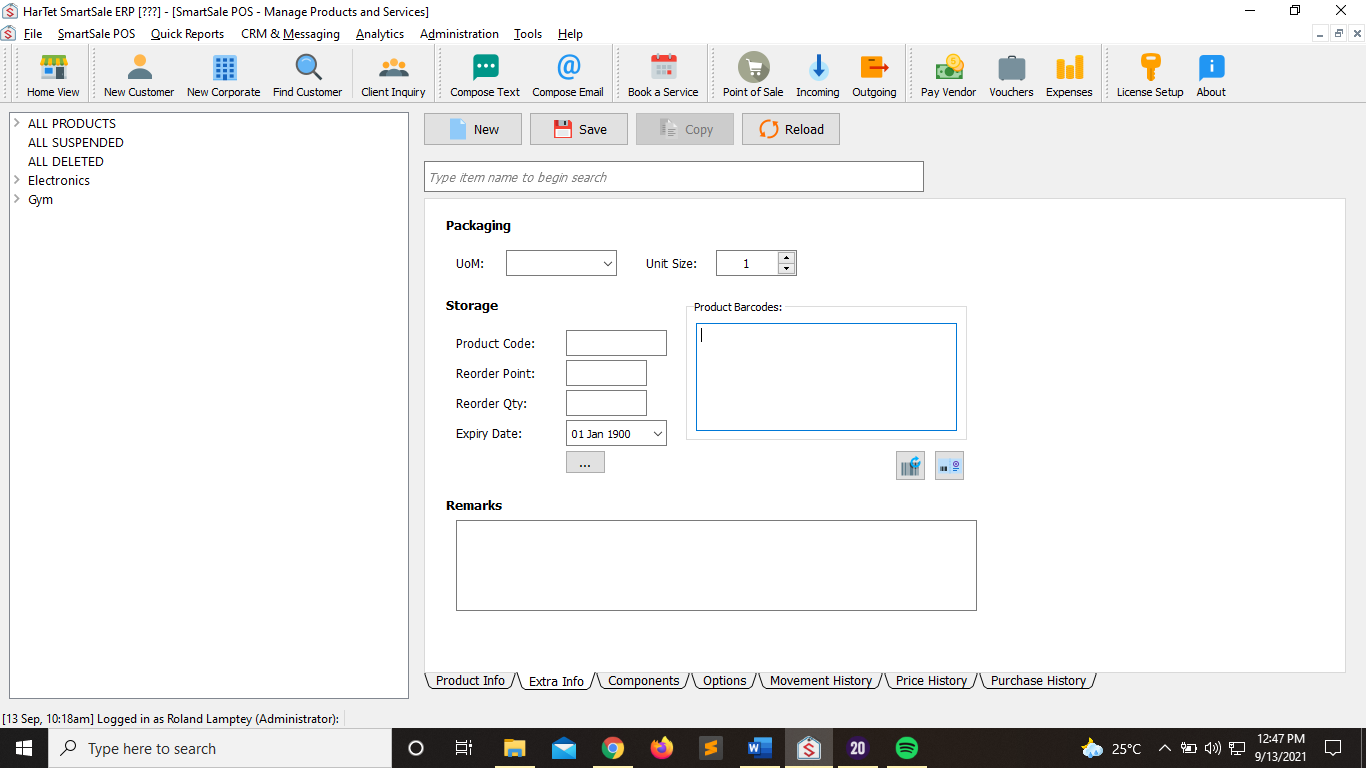Compose Email from toolbar
The width and height of the screenshot is (1366, 768).
[x=568, y=75]
